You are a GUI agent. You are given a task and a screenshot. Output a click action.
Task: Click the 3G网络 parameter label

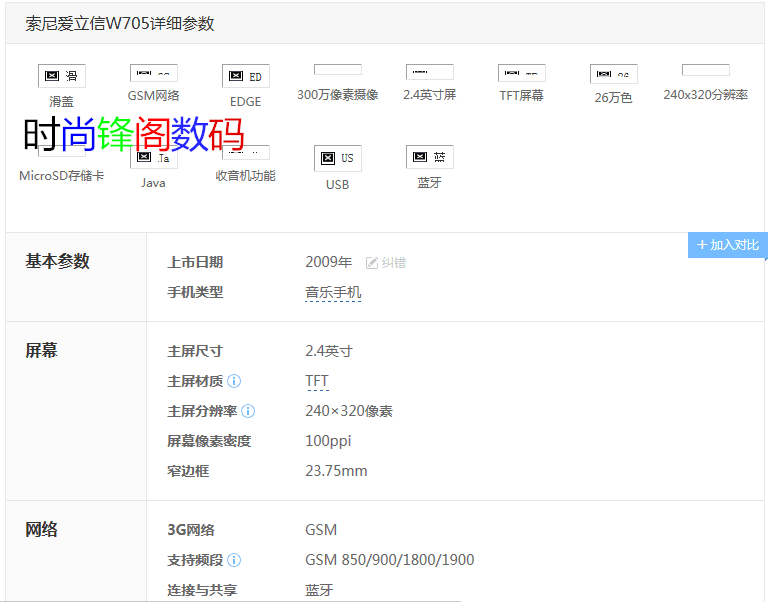tap(191, 530)
